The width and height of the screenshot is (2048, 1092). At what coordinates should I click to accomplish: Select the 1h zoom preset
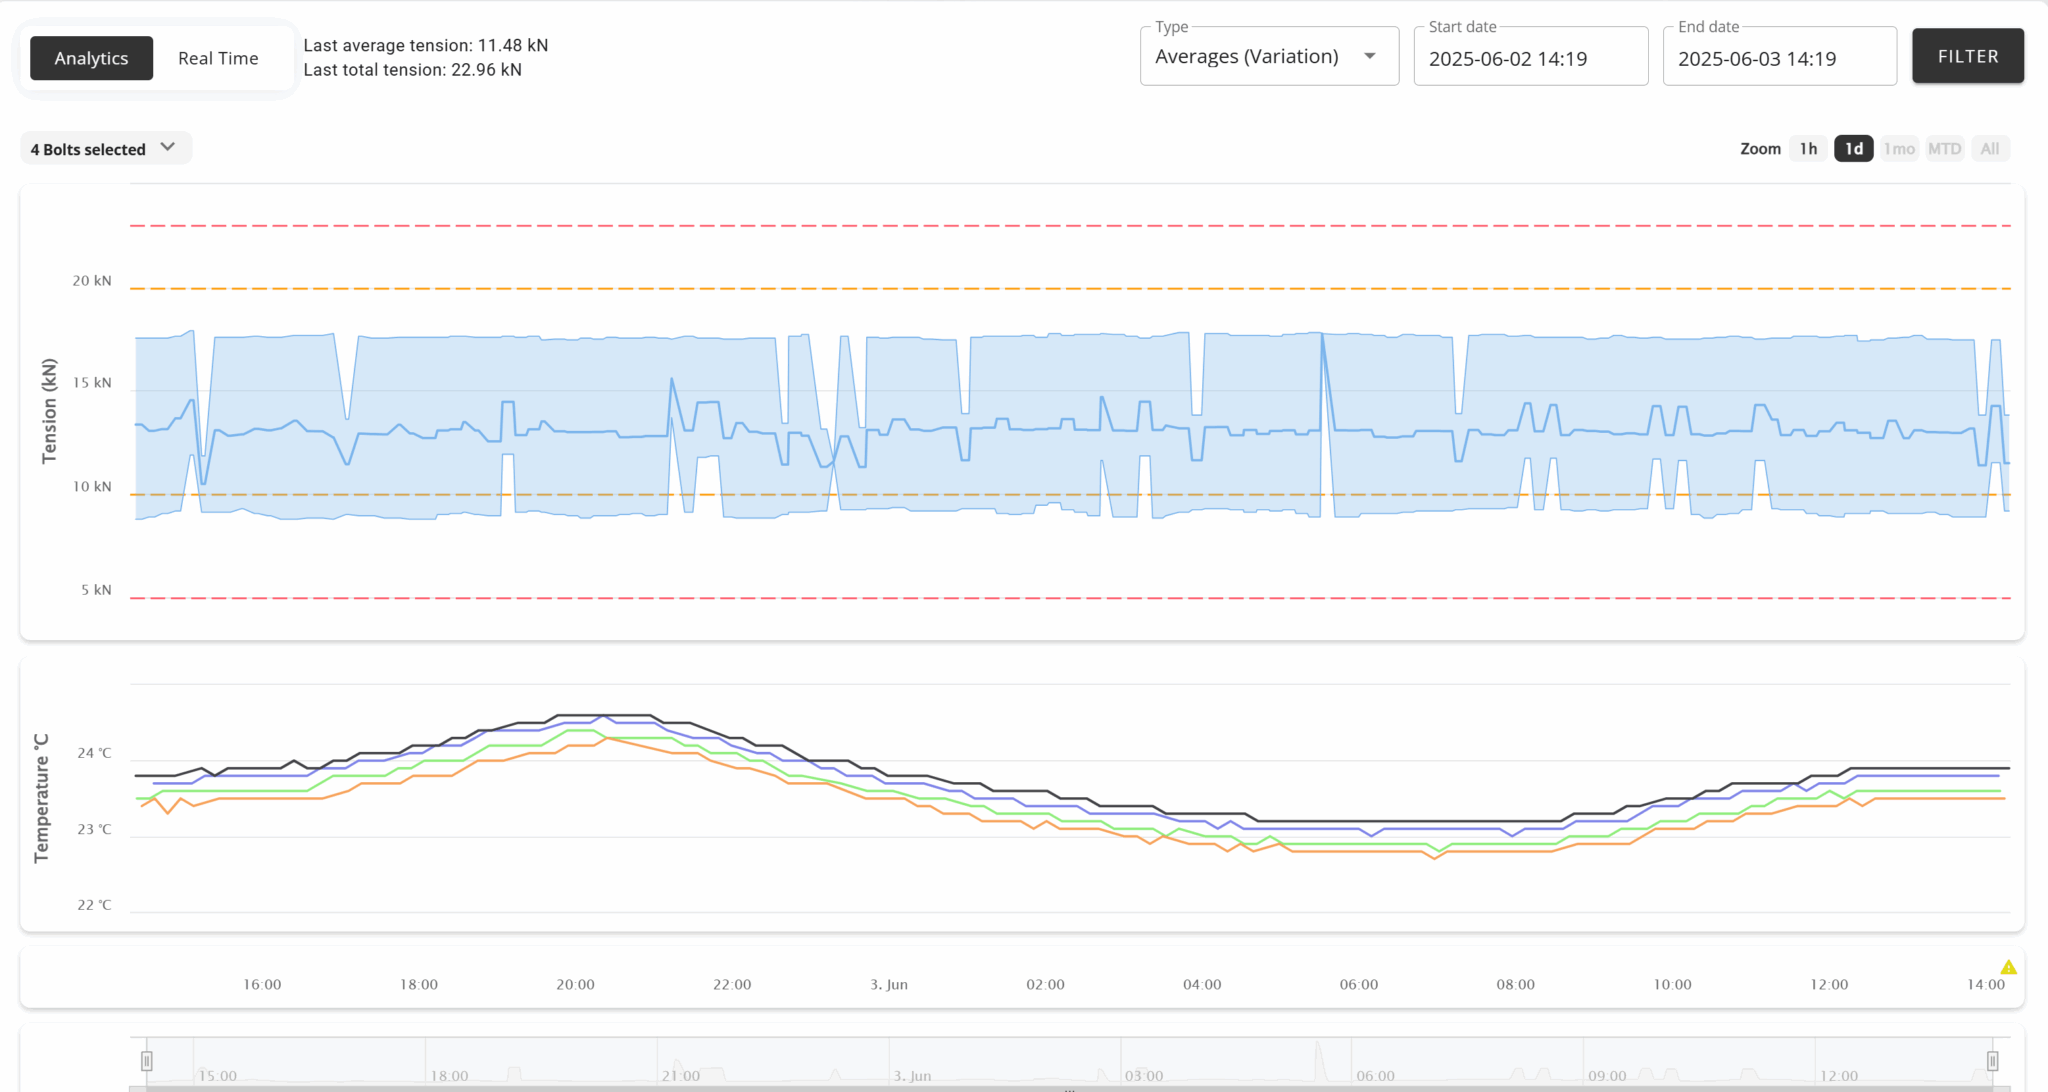(x=1807, y=148)
